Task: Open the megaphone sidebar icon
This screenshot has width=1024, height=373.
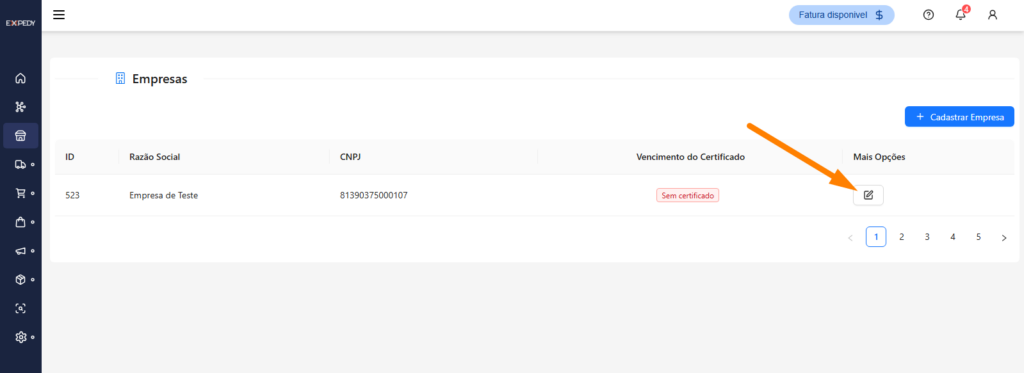Action: [x=20, y=251]
